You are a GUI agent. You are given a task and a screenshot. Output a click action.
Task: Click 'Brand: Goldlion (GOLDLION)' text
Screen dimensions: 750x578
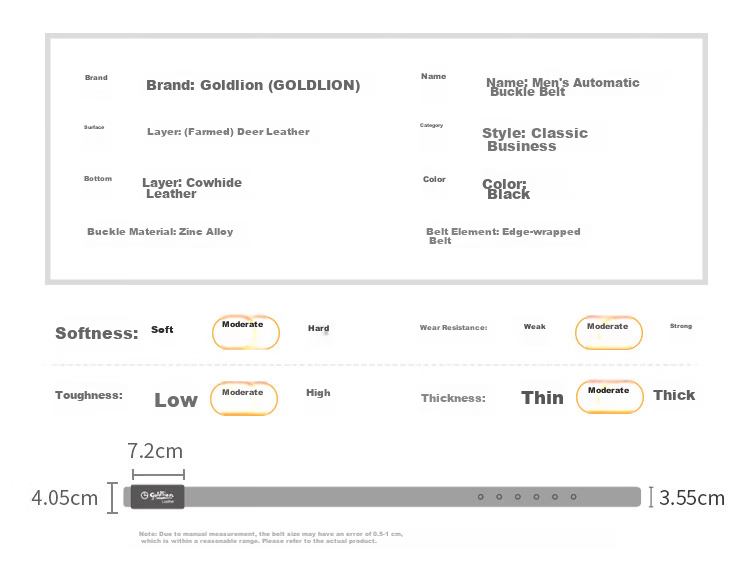click(x=253, y=85)
